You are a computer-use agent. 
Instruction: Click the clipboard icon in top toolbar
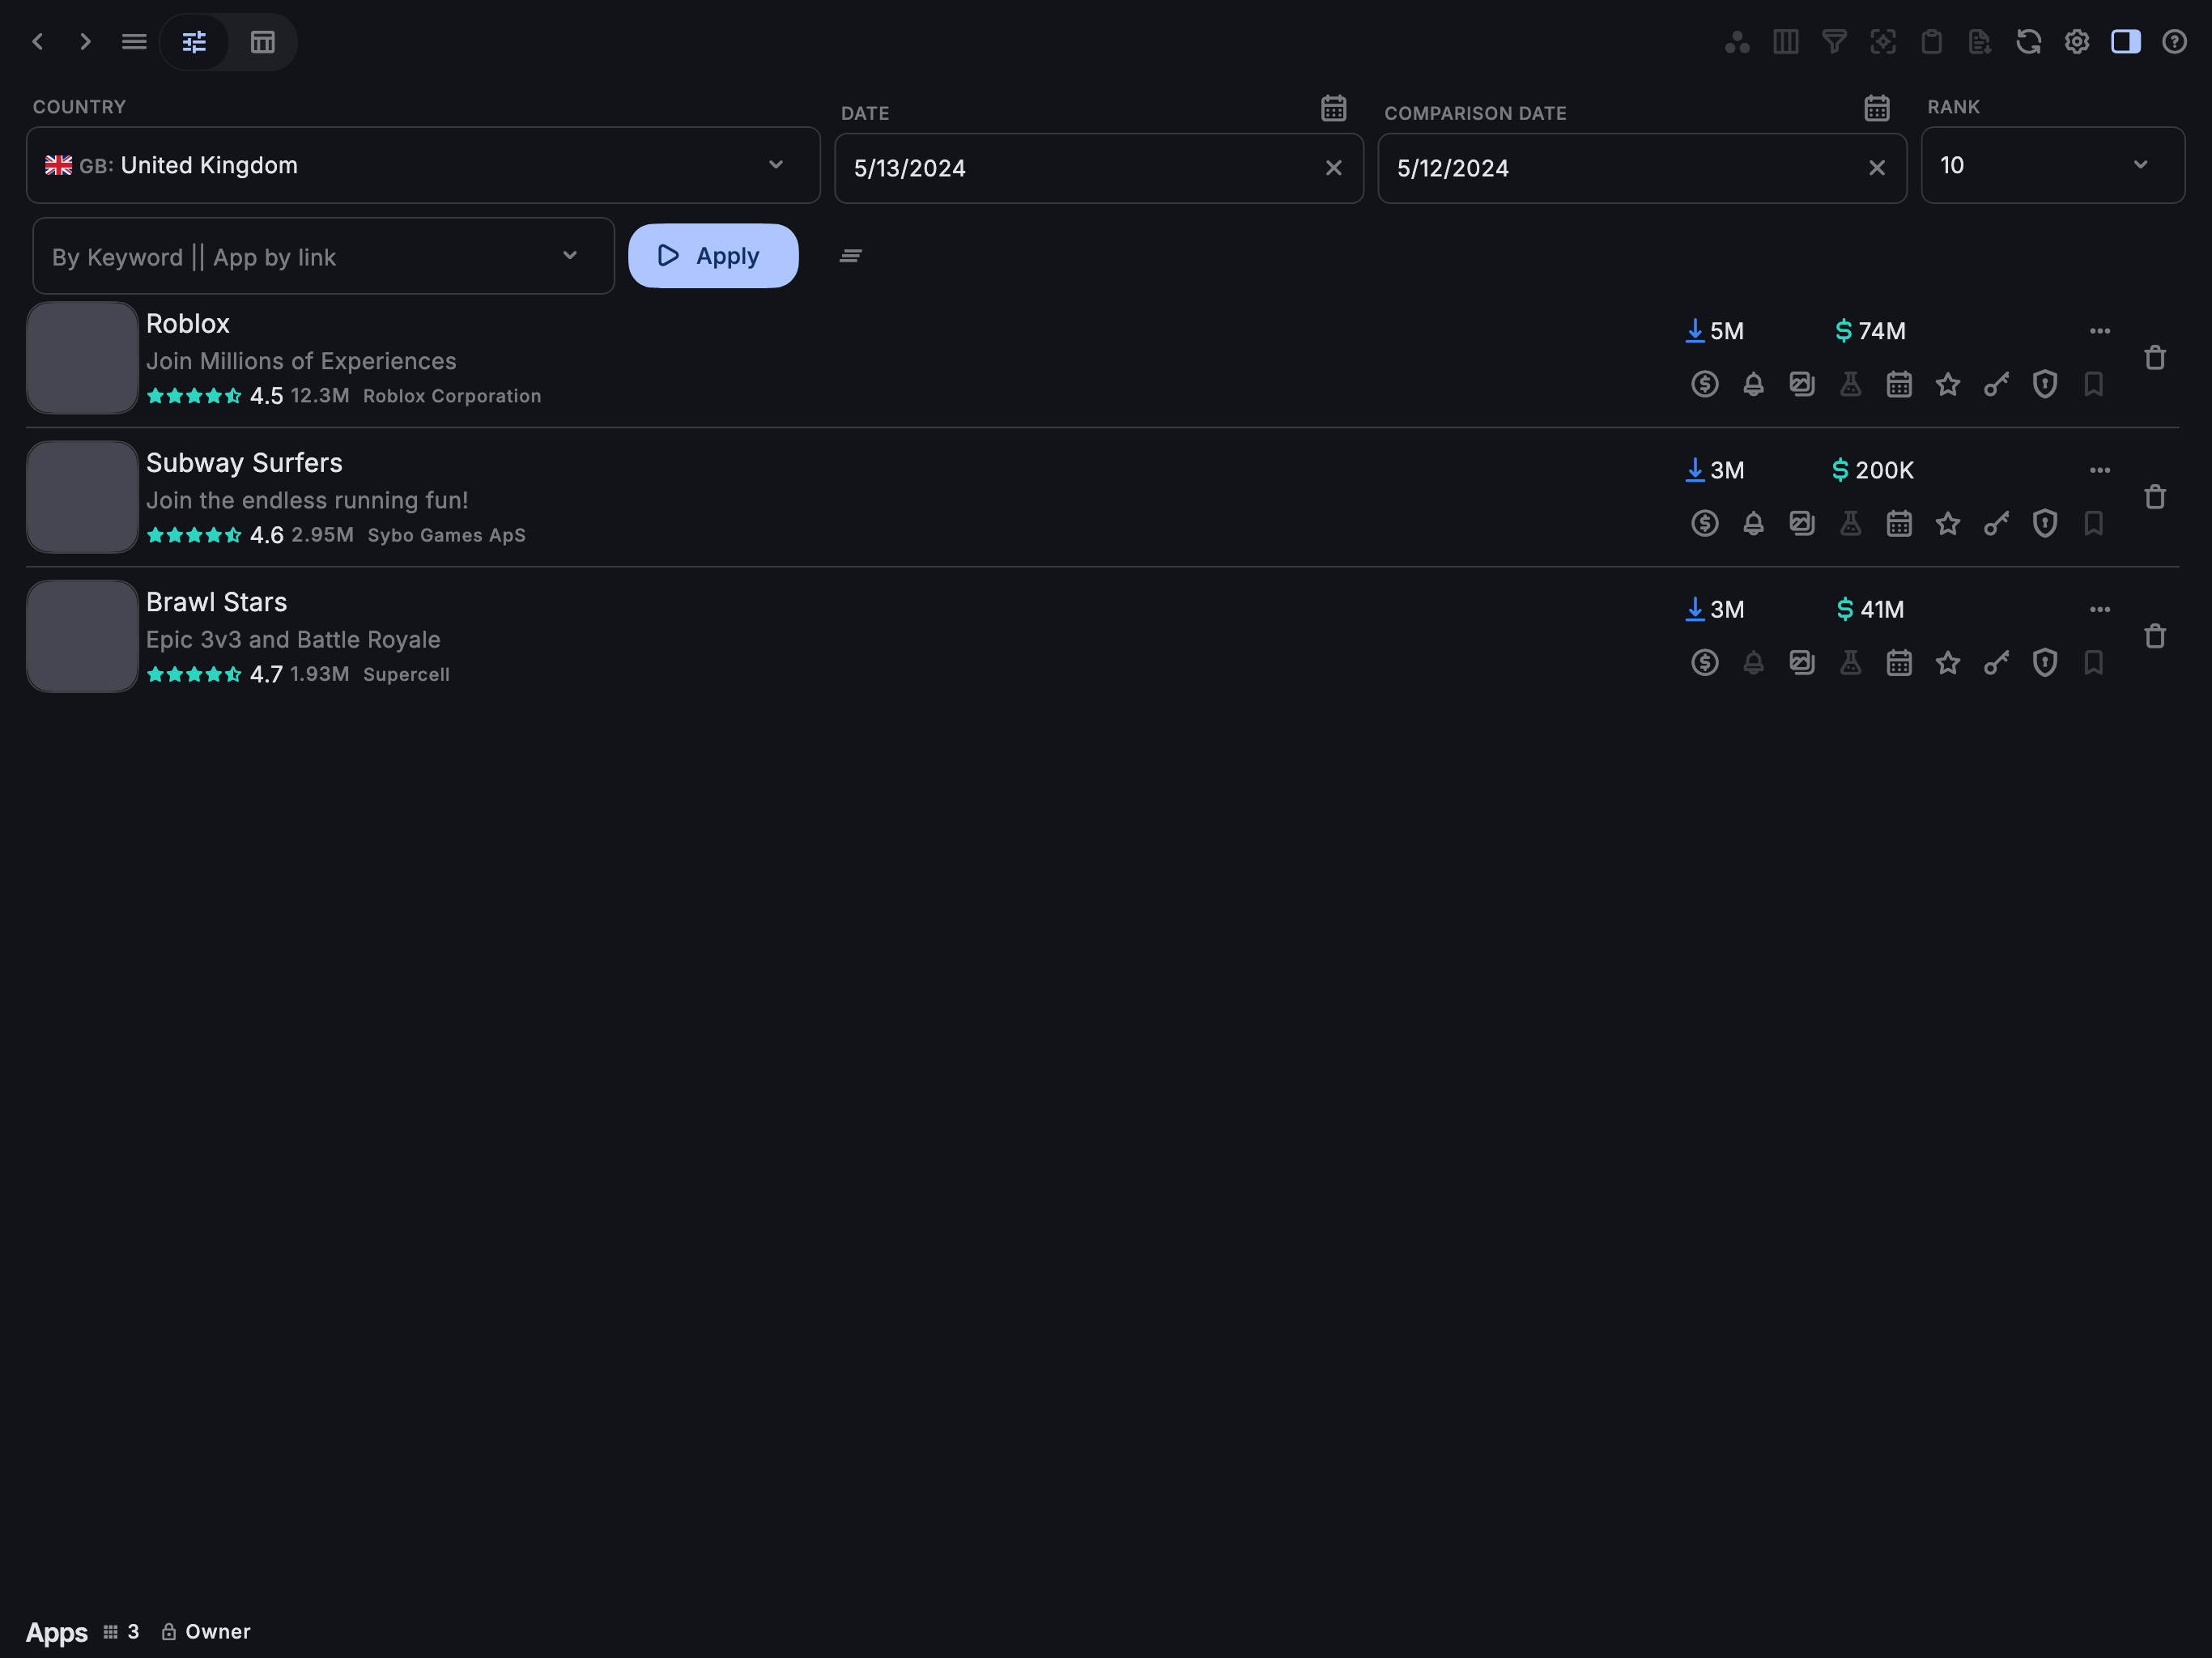pyautogui.click(x=1932, y=42)
